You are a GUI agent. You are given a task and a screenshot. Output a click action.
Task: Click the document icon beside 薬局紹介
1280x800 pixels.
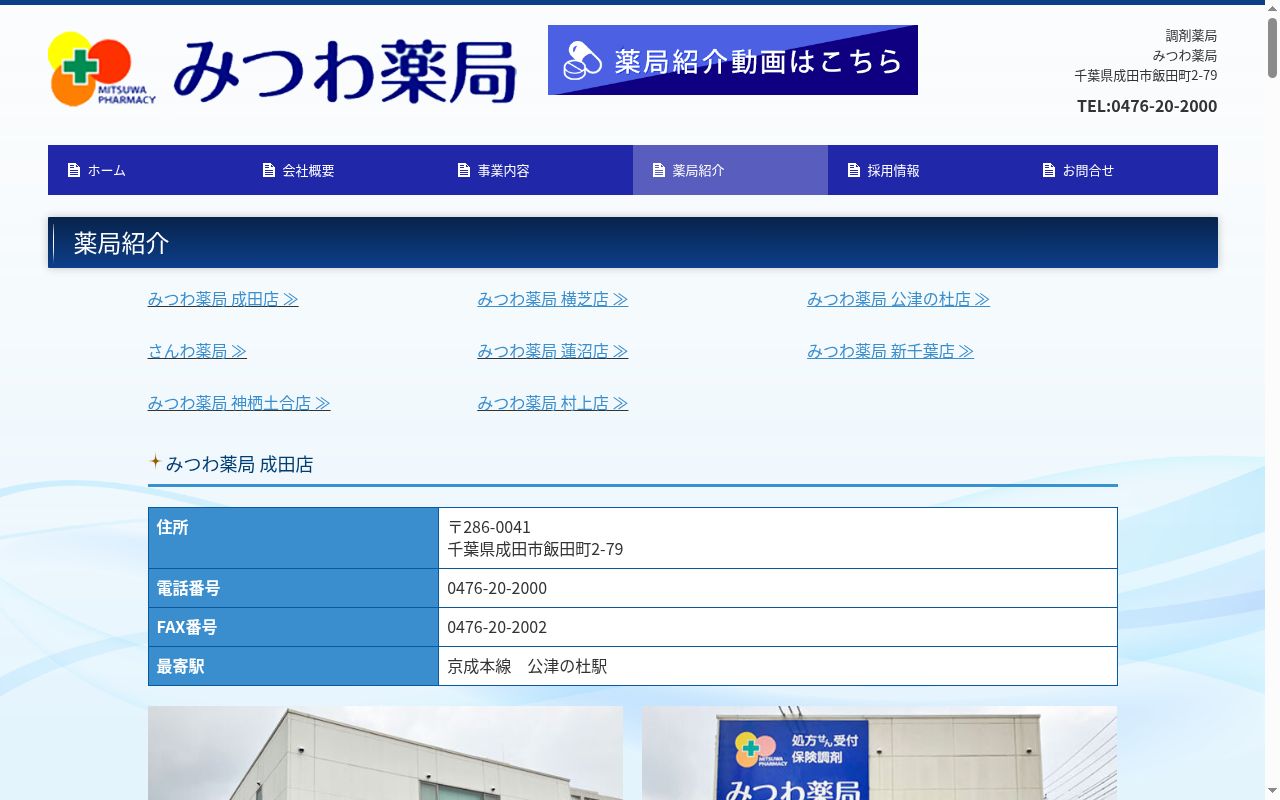(659, 170)
